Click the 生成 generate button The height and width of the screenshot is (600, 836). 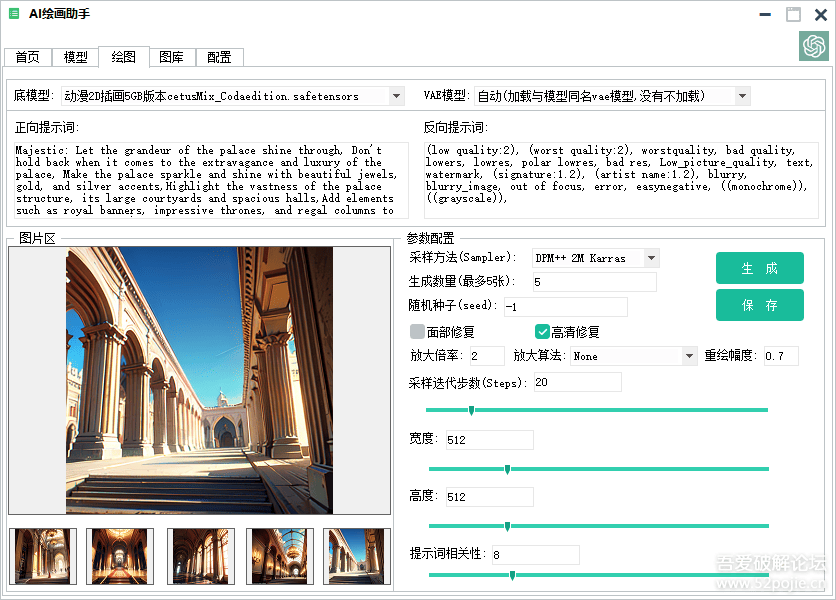tap(759, 268)
